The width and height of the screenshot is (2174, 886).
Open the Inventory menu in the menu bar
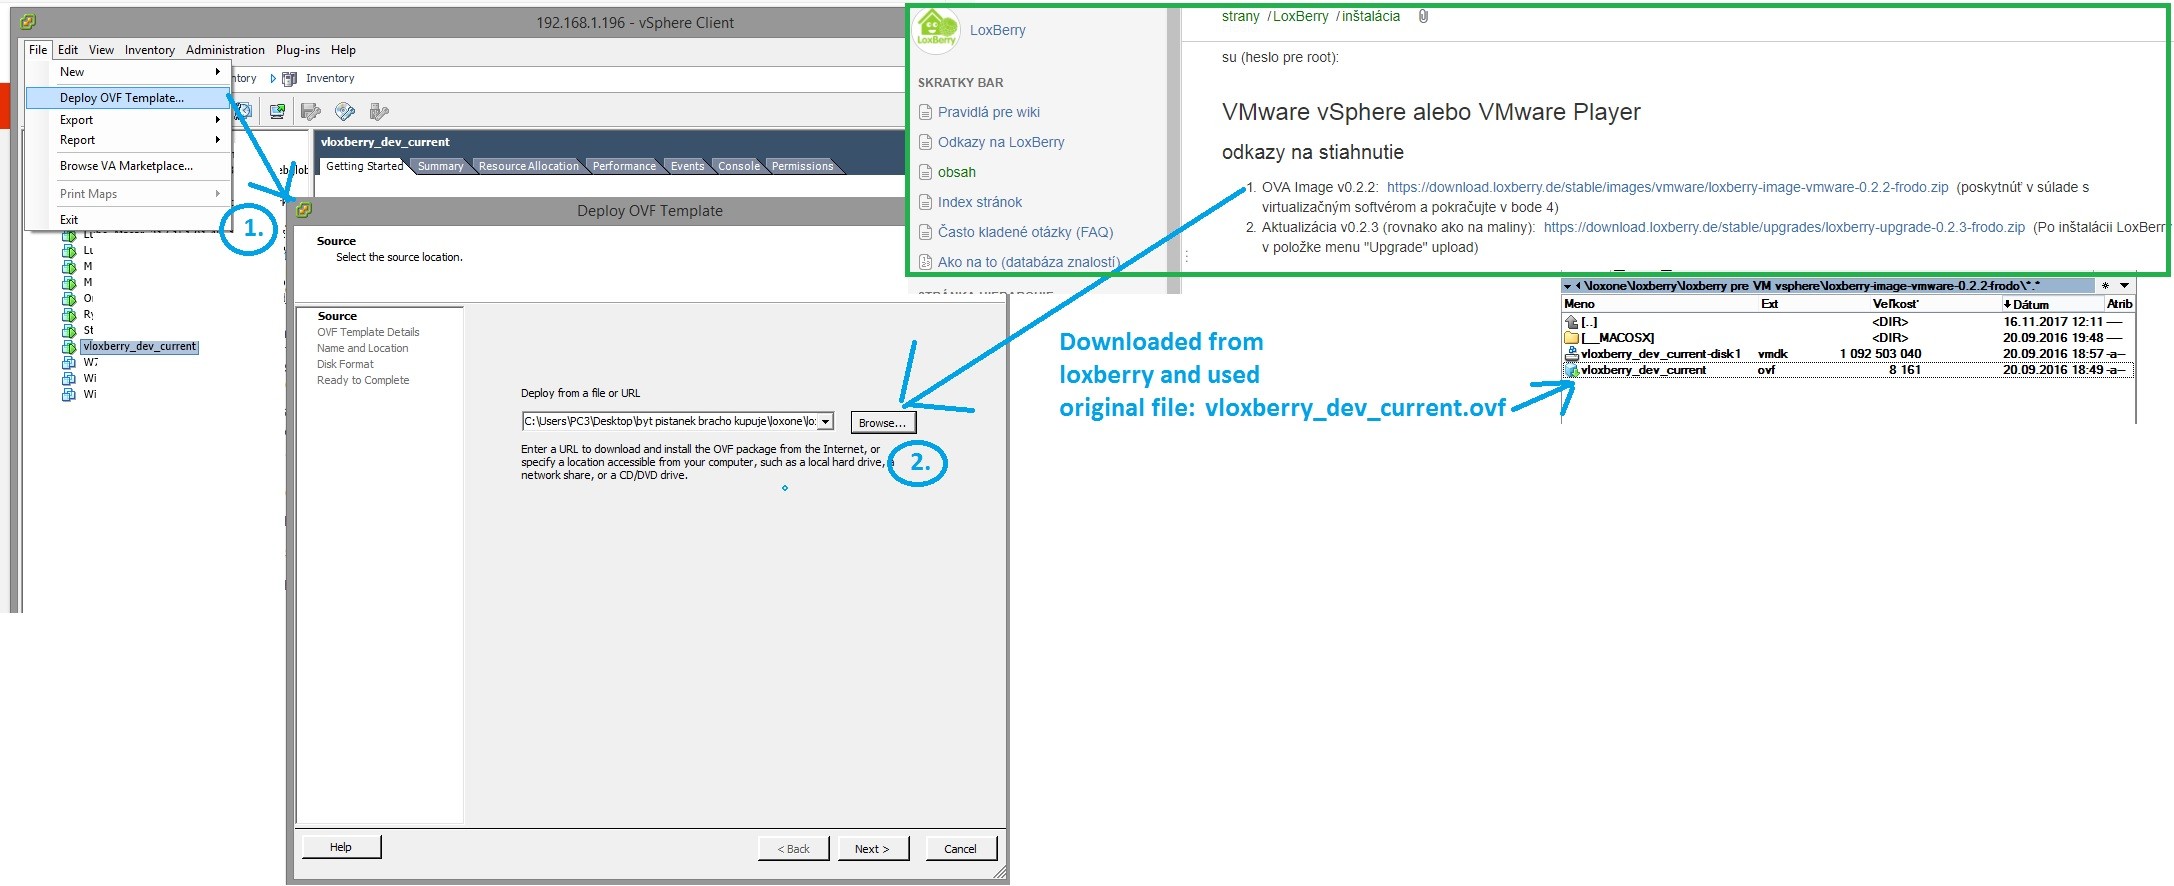point(150,50)
